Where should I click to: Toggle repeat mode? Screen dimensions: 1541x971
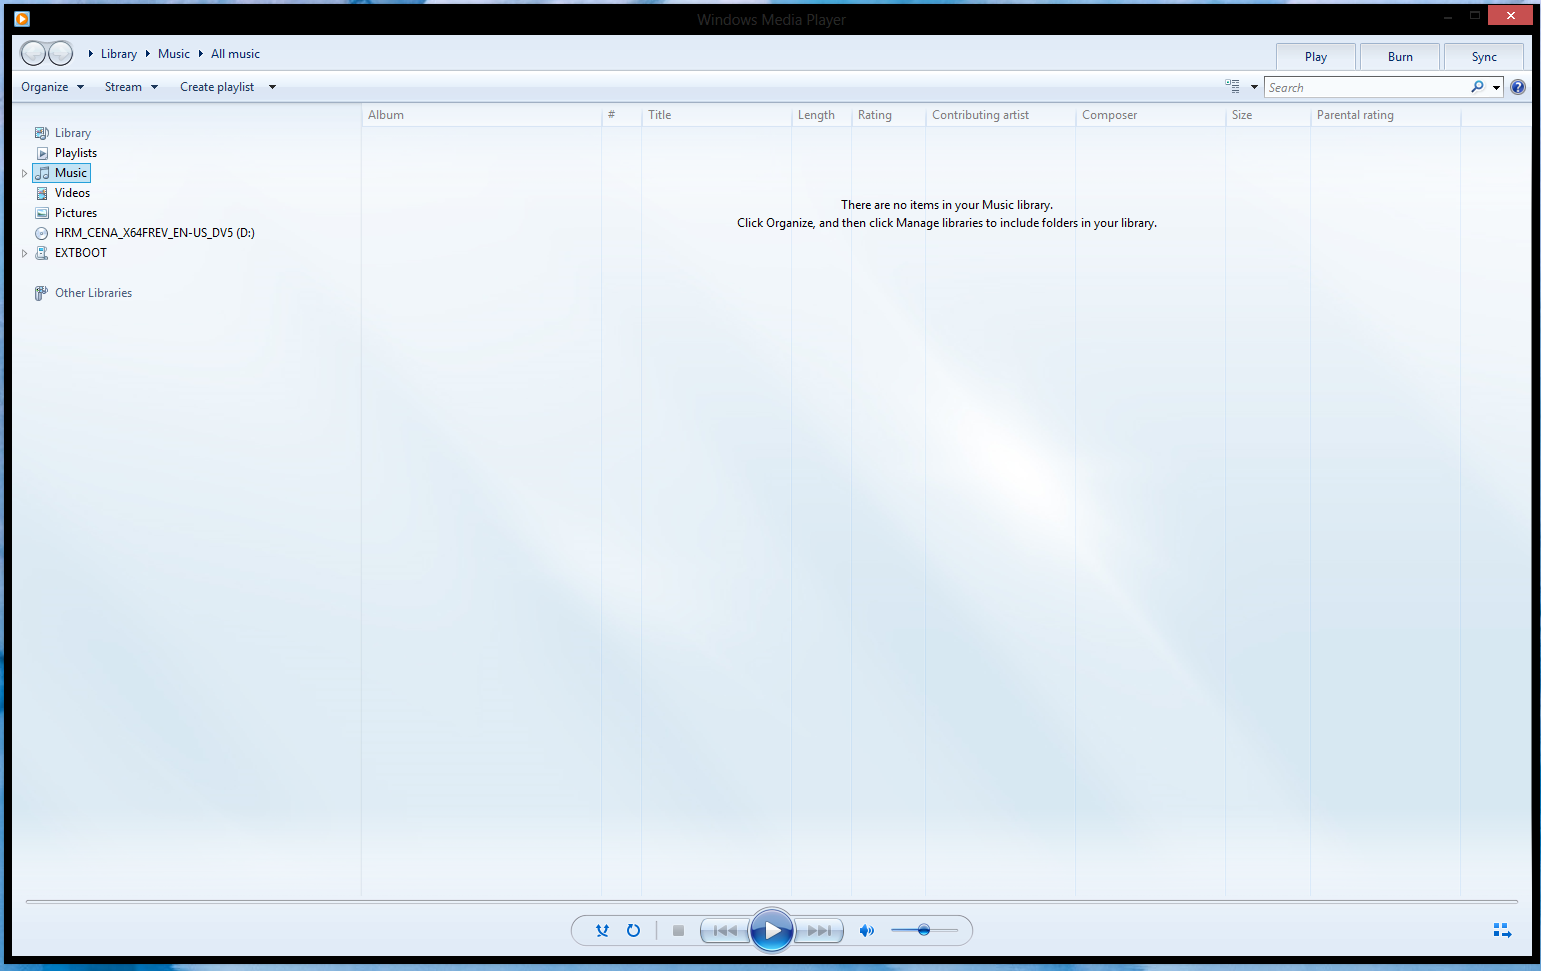click(633, 930)
